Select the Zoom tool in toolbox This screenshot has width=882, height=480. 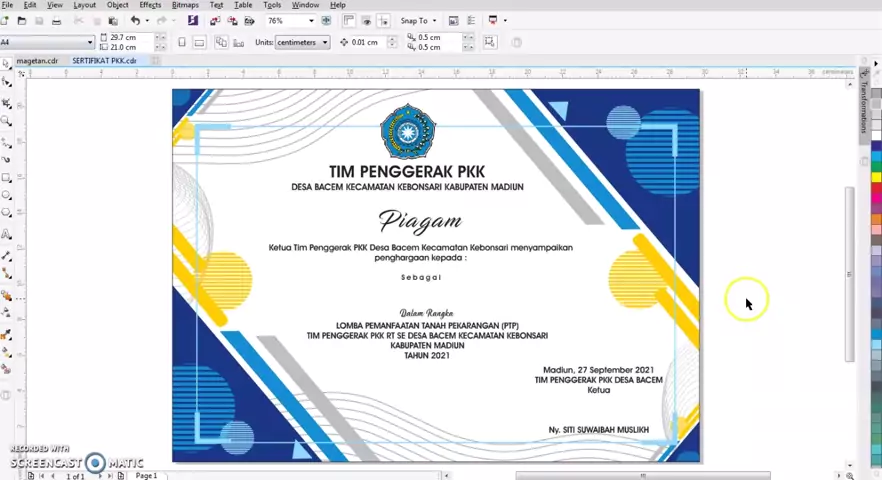[7, 121]
